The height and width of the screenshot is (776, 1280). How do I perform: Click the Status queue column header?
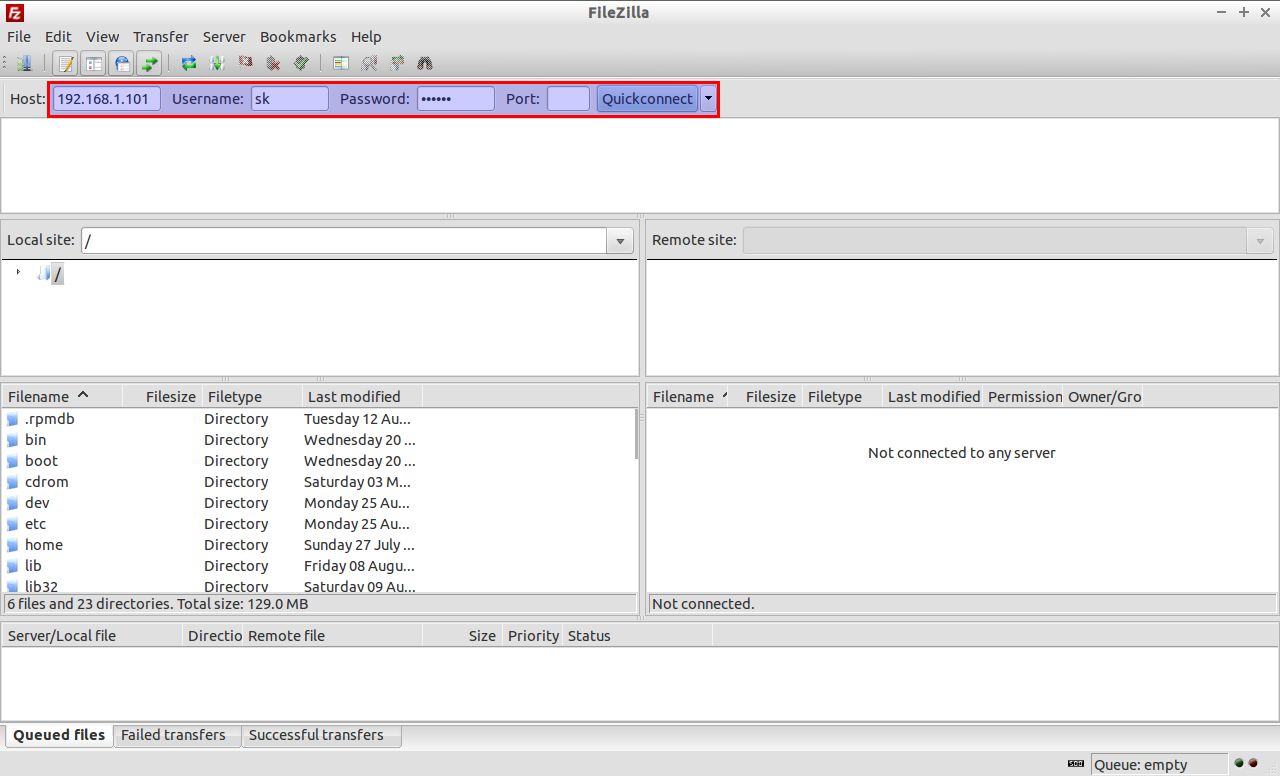click(x=638, y=636)
